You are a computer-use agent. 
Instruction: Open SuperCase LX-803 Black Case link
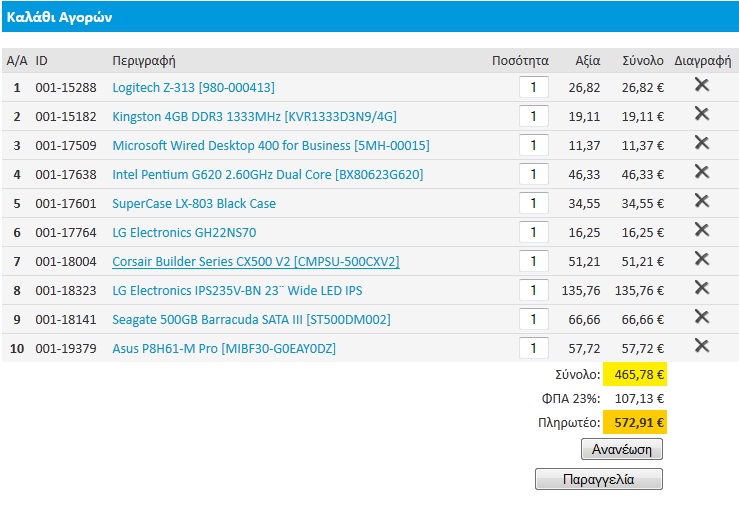[x=194, y=204]
